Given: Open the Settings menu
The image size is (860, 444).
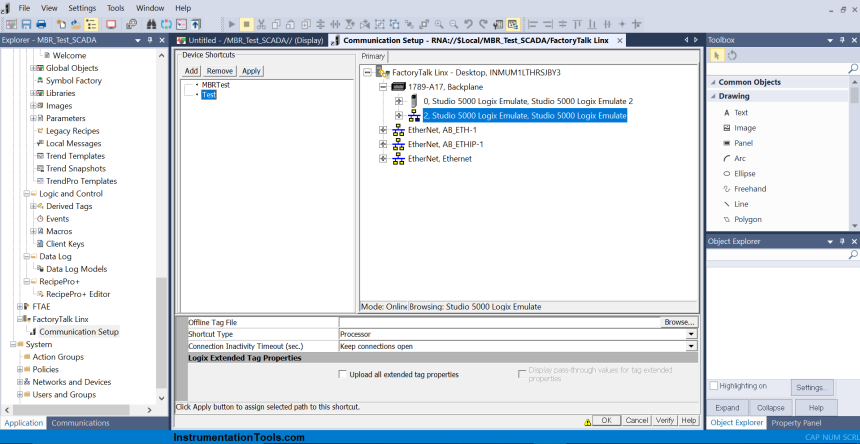Looking at the screenshot, I should pyautogui.click(x=82, y=8).
